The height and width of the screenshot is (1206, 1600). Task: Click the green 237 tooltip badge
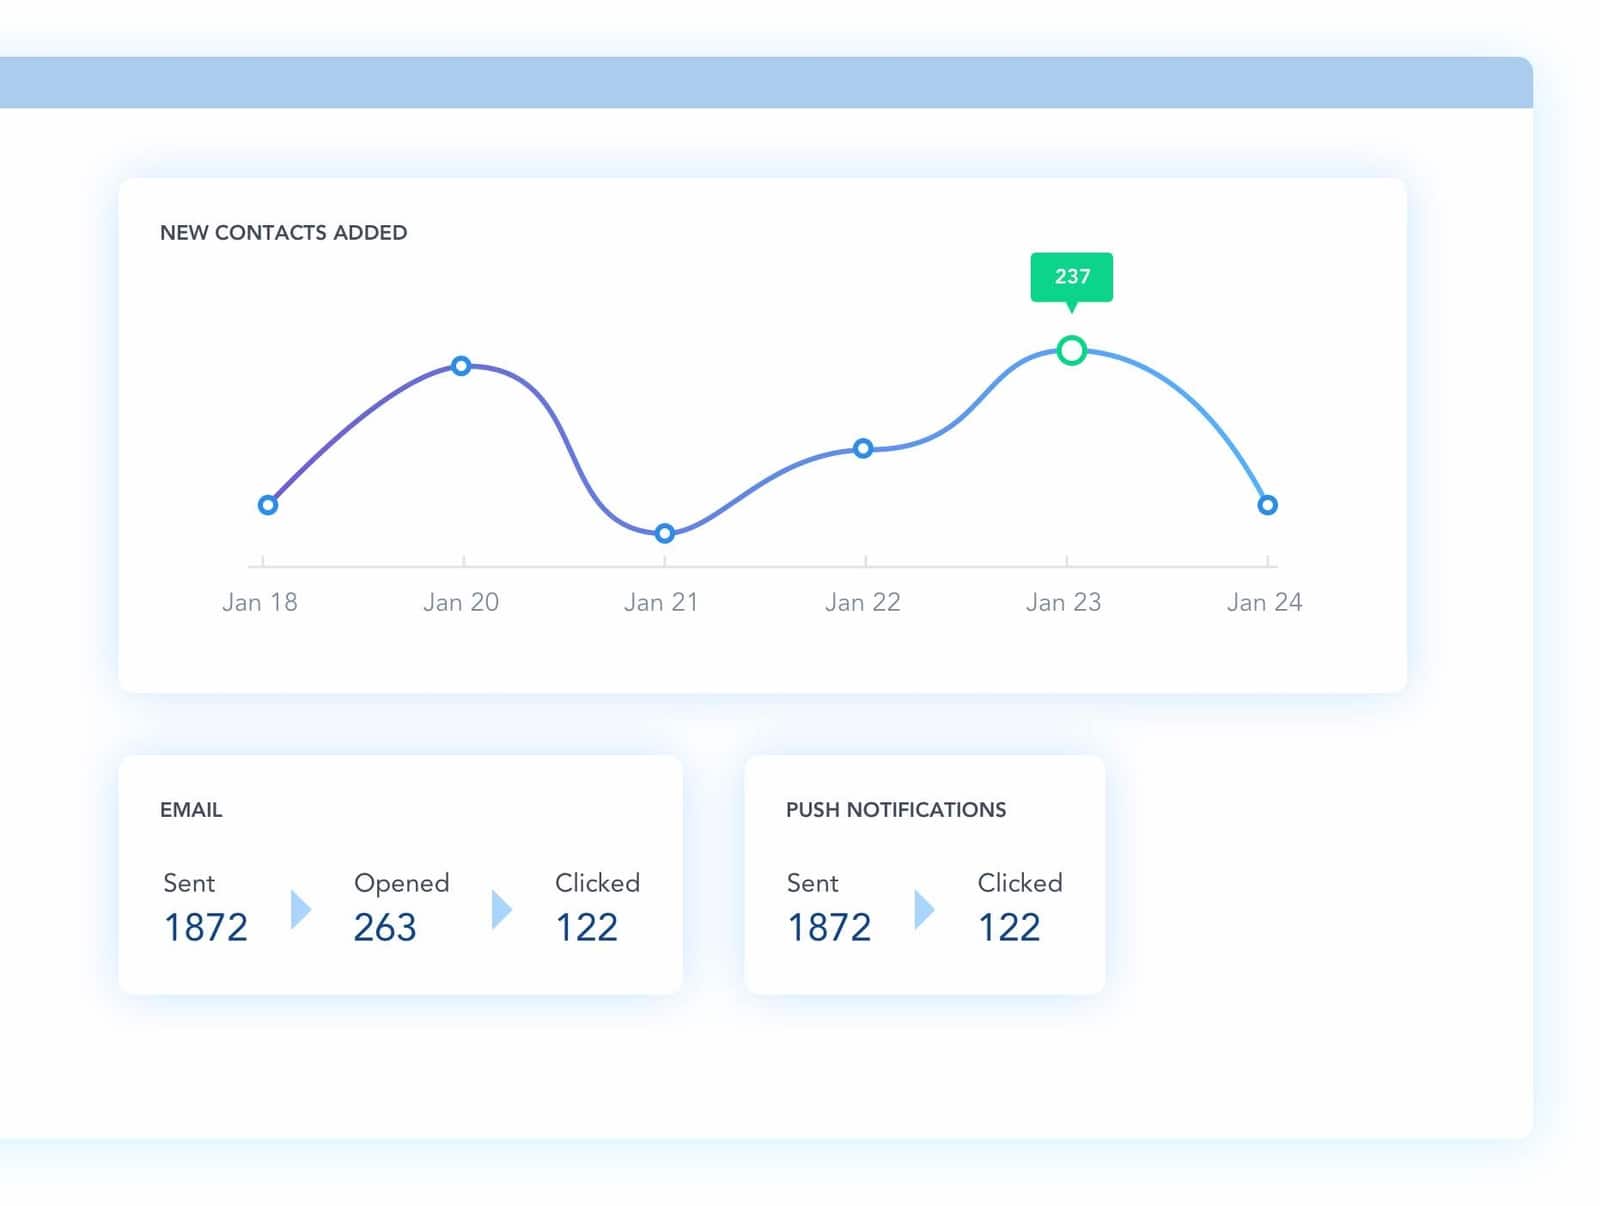(x=1072, y=277)
